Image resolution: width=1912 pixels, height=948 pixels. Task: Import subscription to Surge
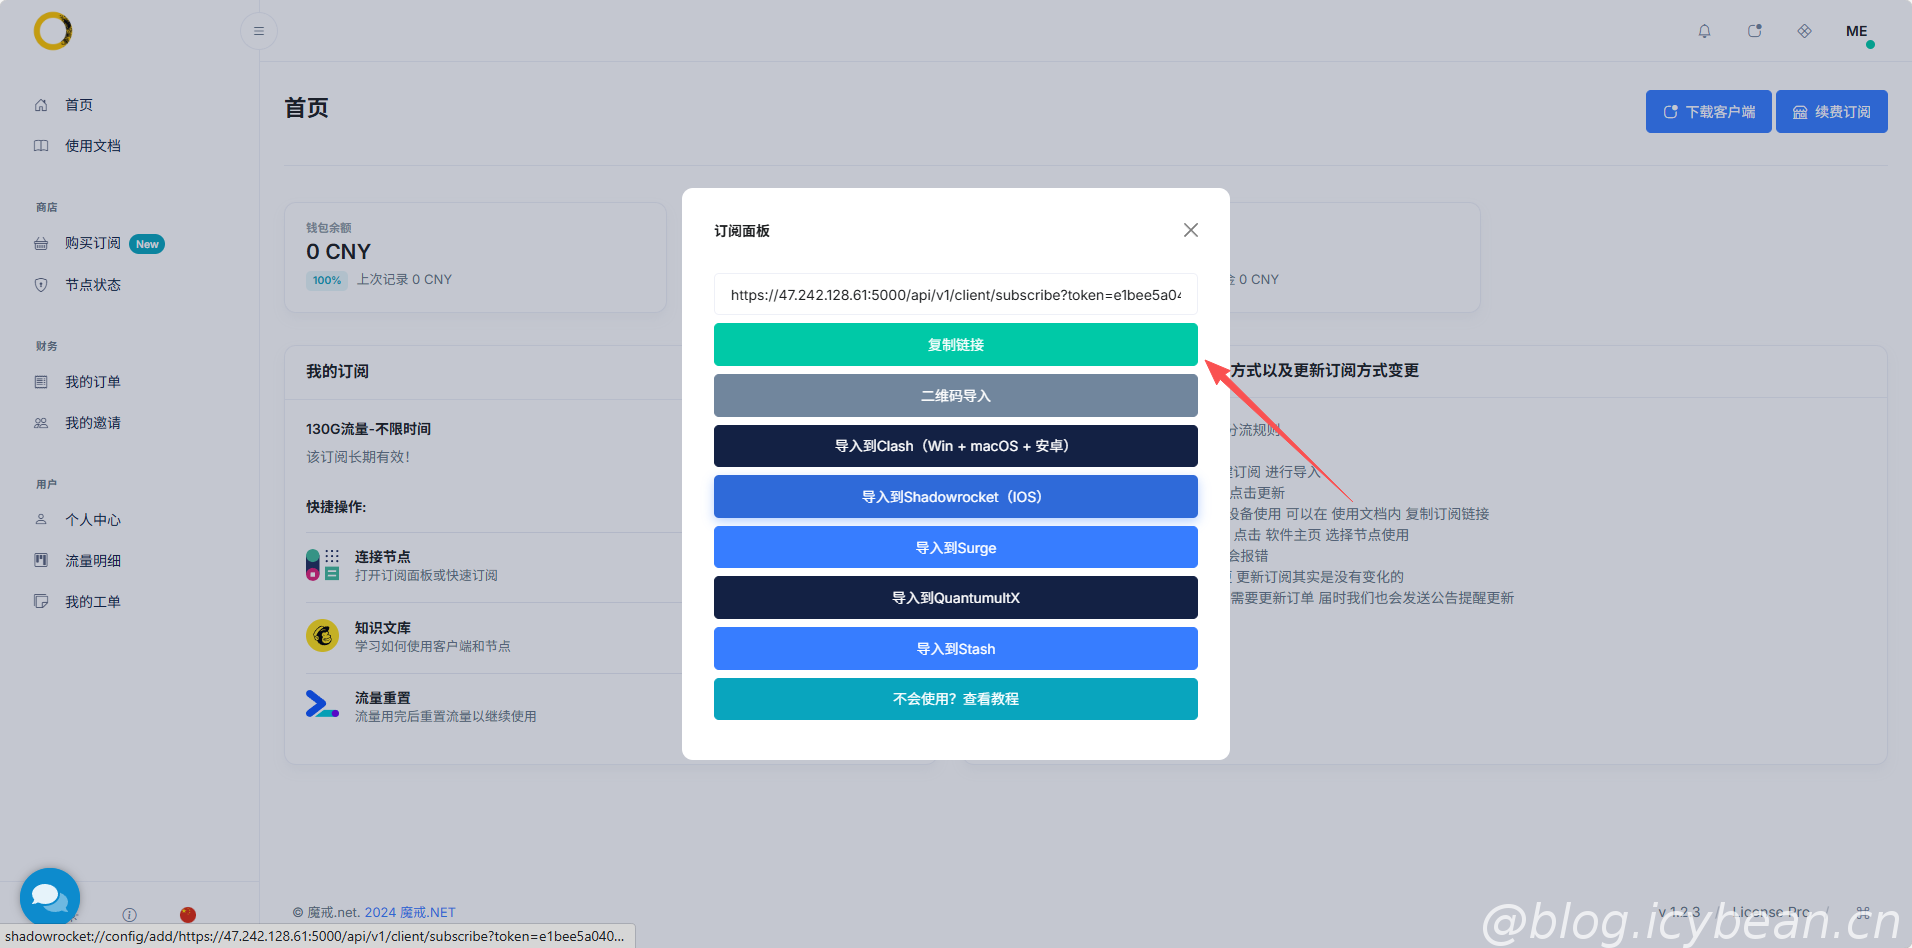(955, 548)
